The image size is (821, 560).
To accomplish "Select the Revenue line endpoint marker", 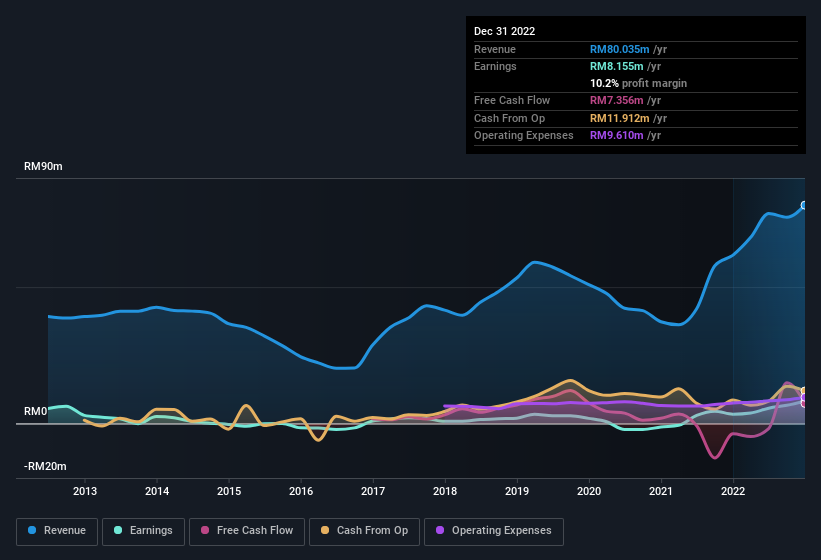I will [803, 205].
